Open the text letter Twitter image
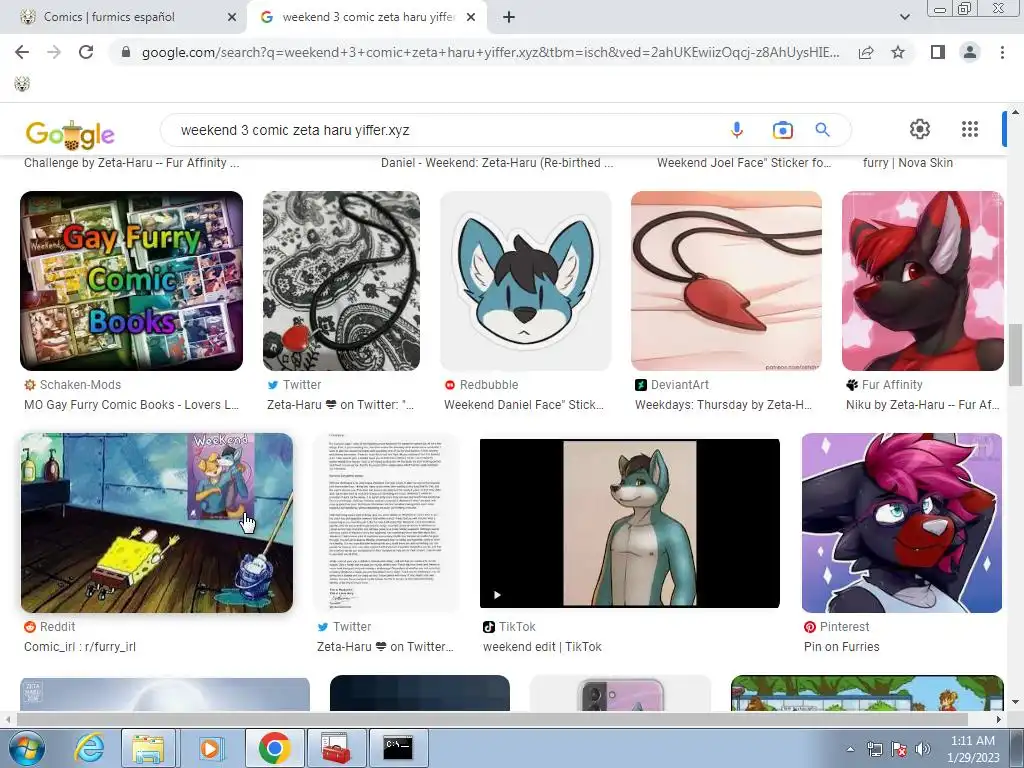 [386, 522]
